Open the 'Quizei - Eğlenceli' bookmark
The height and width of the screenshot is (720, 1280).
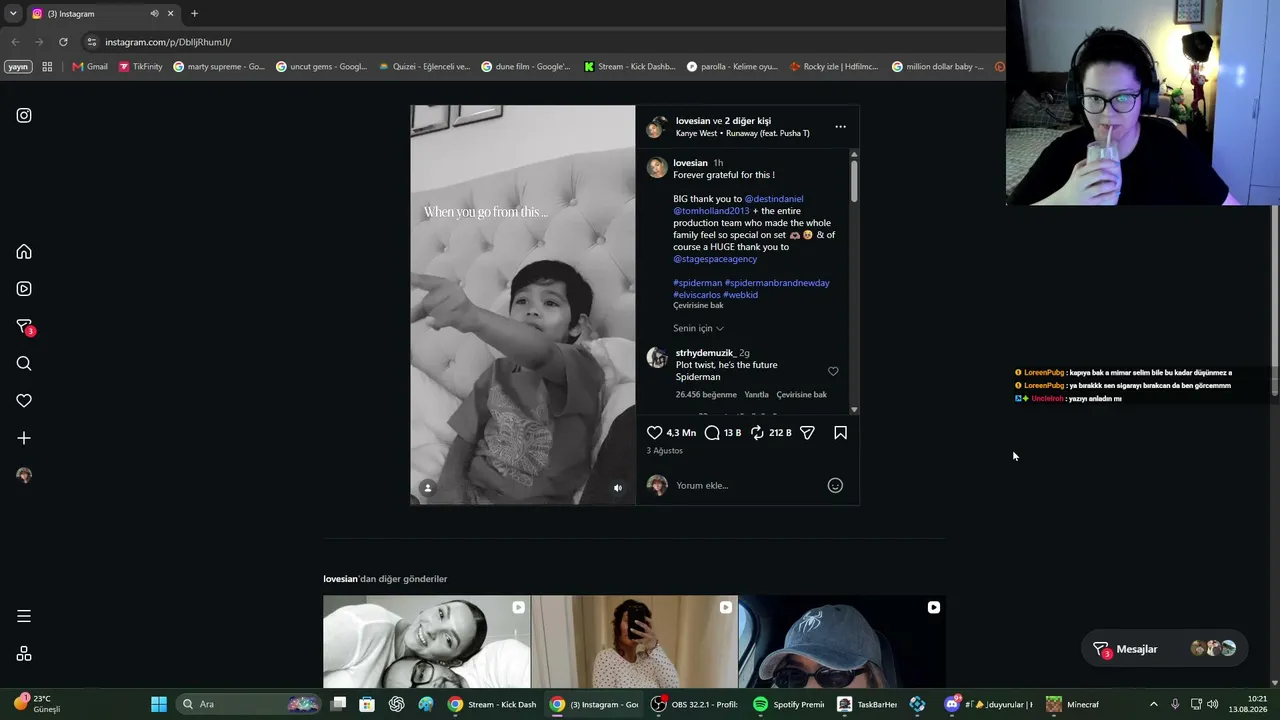(424, 67)
